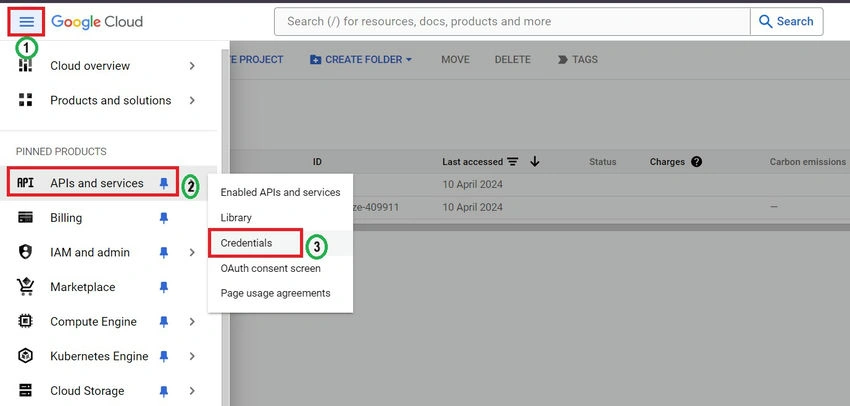Select Library from the submenu
This screenshot has width=850, height=406.
point(280,217)
